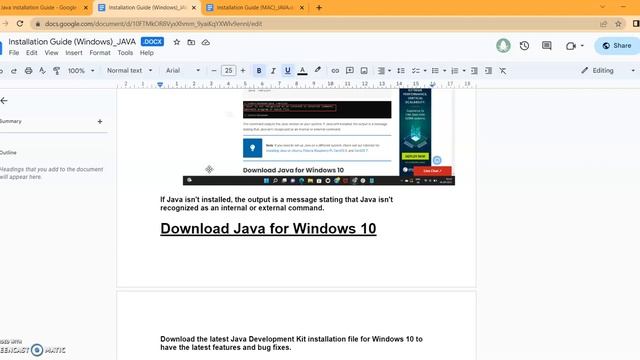The height and width of the screenshot is (360, 640).
Task: Open the numbered list options arrow
Action: click(x=464, y=71)
